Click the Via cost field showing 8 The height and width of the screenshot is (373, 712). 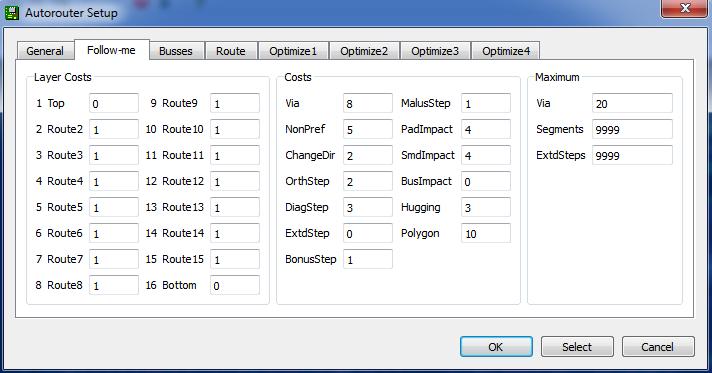368,103
